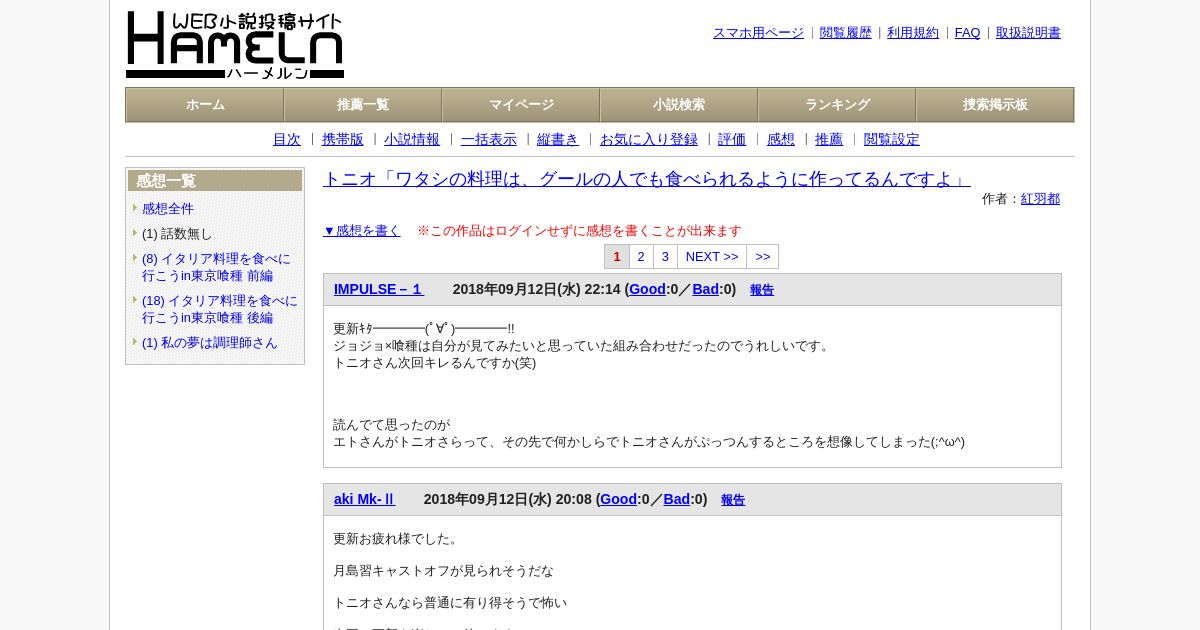Rate IMPULSE－１ comment as Good

point(647,289)
